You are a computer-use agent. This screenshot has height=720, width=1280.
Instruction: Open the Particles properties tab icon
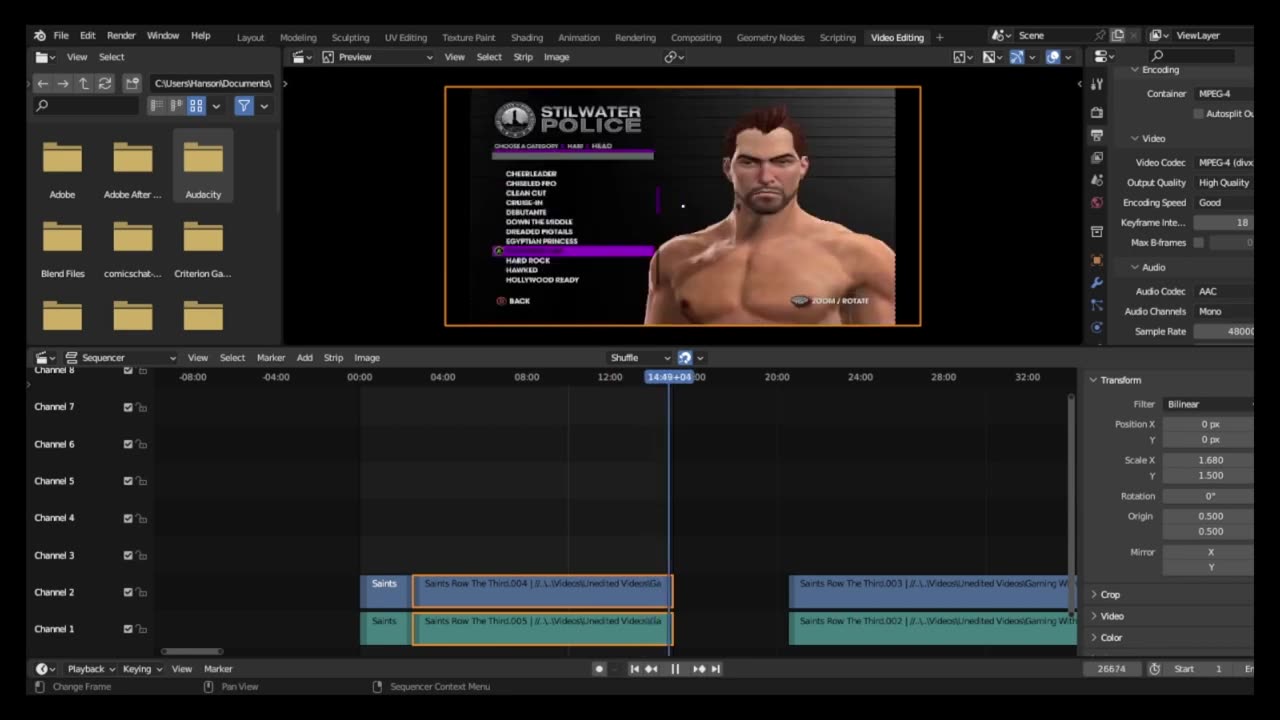point(1097,305)
